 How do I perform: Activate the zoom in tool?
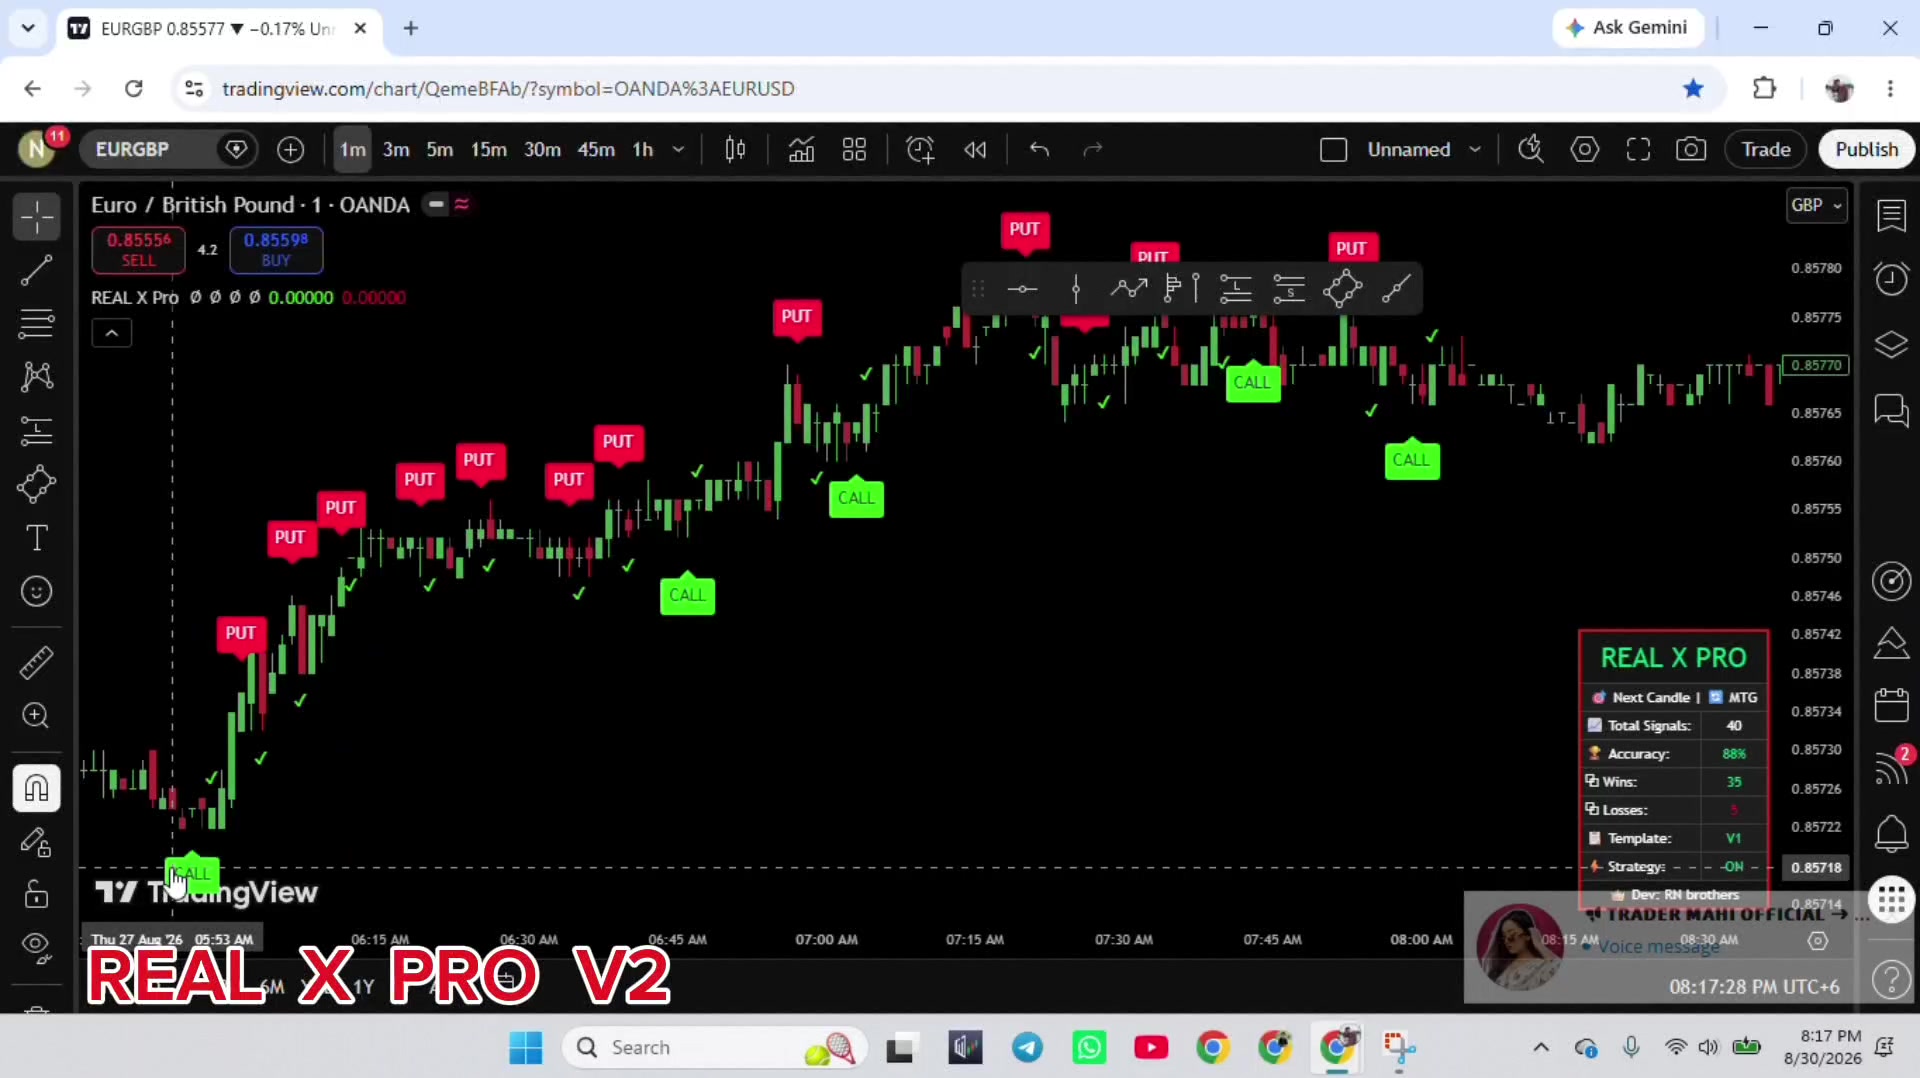[x=37, y=715]
